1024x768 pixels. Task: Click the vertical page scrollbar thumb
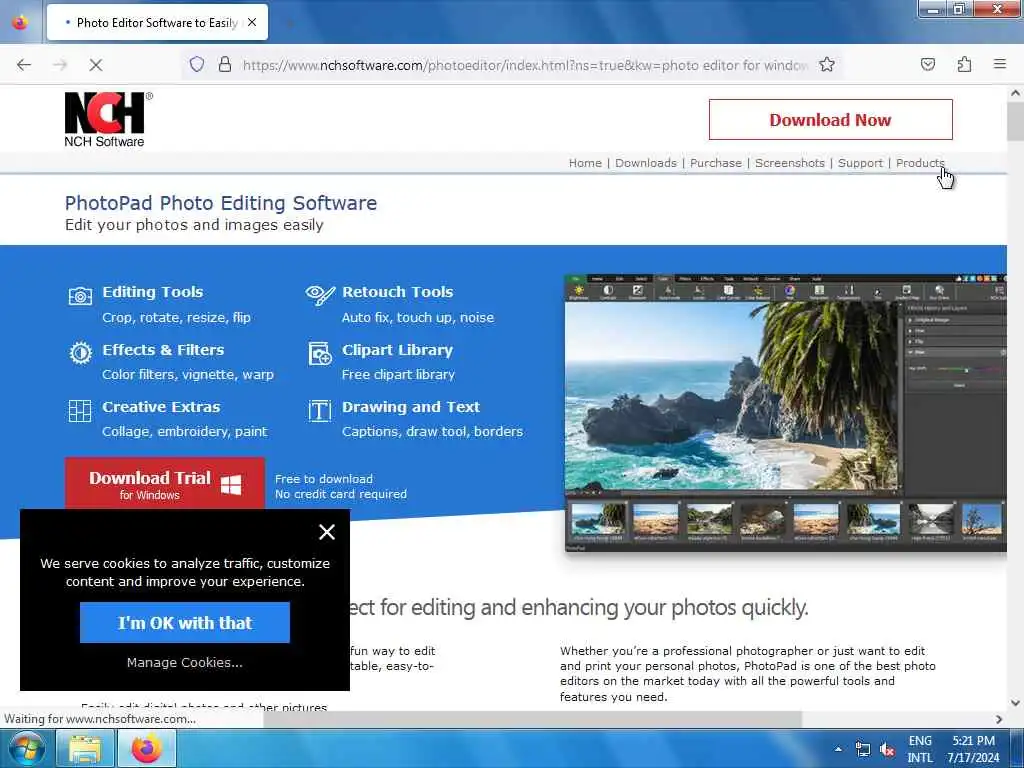point(1015,122)
